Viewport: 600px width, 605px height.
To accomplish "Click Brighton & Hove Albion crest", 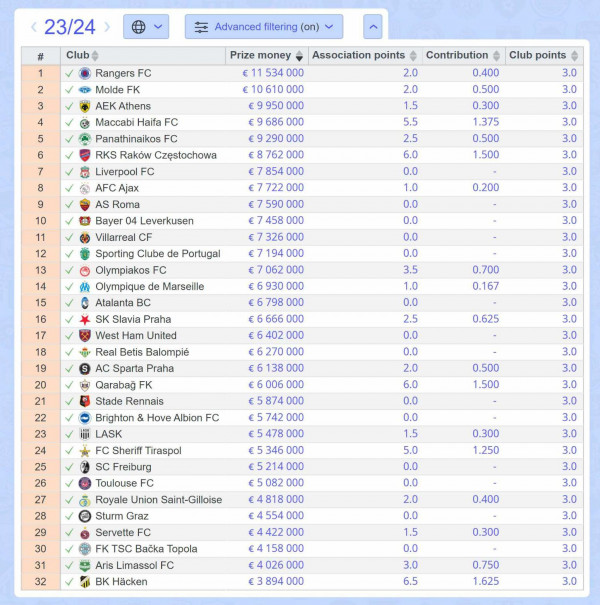I will [x=85, y=418].
